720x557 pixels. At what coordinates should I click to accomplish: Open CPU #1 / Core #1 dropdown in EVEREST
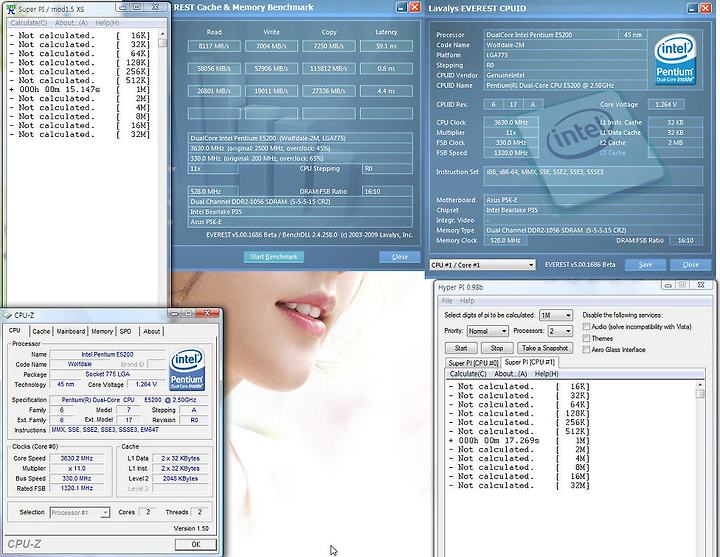(x=483, y=265)
